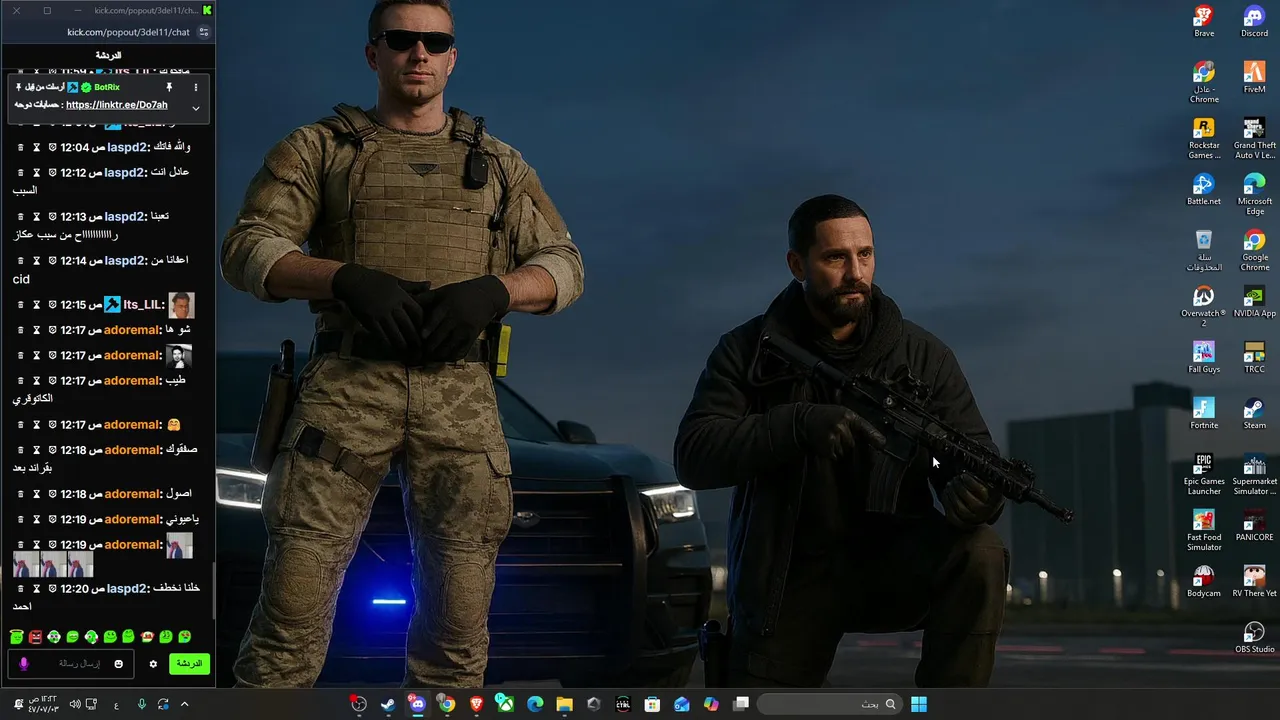Image resolution: width=1280 pixels, height=720 pixels.
Task: Open Fast Food Simulator desktop shortcut
Action: coord(1204,530)
